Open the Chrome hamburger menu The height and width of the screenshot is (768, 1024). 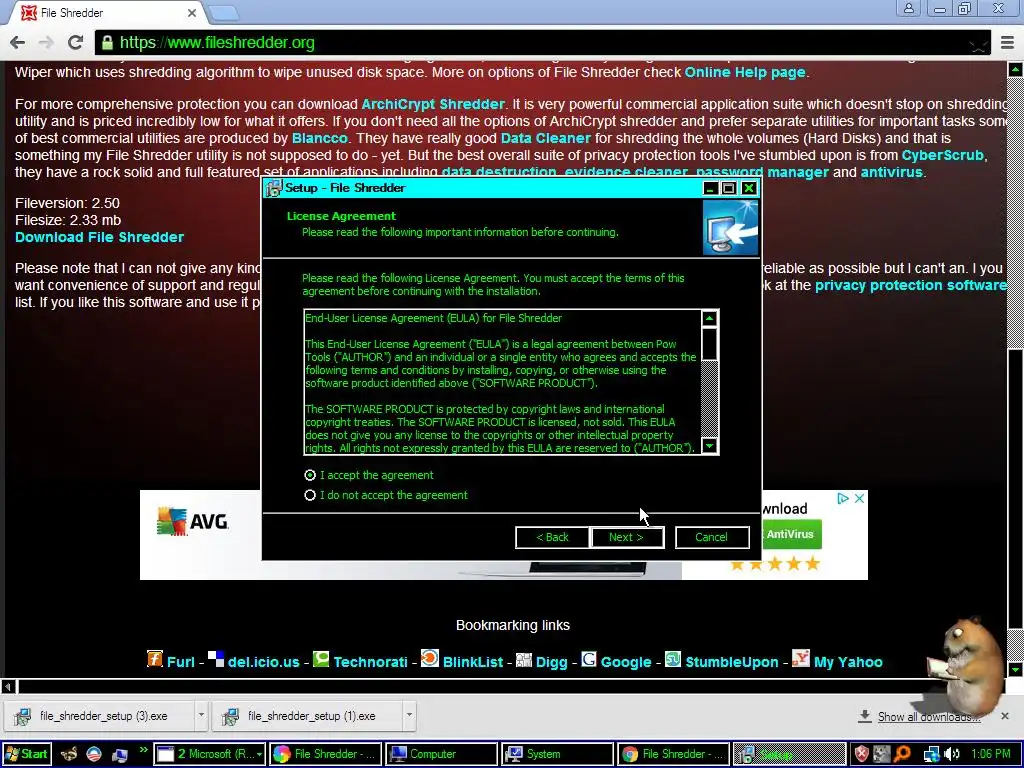[1007, 43]
